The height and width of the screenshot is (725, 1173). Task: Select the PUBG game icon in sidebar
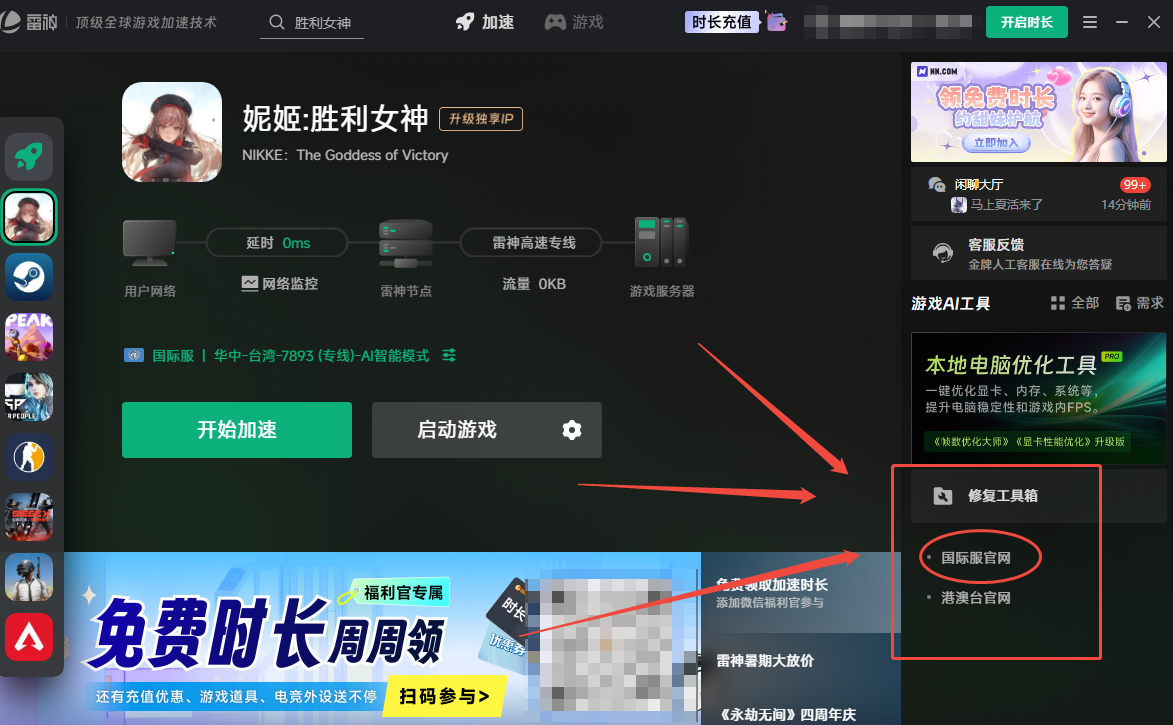(x=29, y=577)
